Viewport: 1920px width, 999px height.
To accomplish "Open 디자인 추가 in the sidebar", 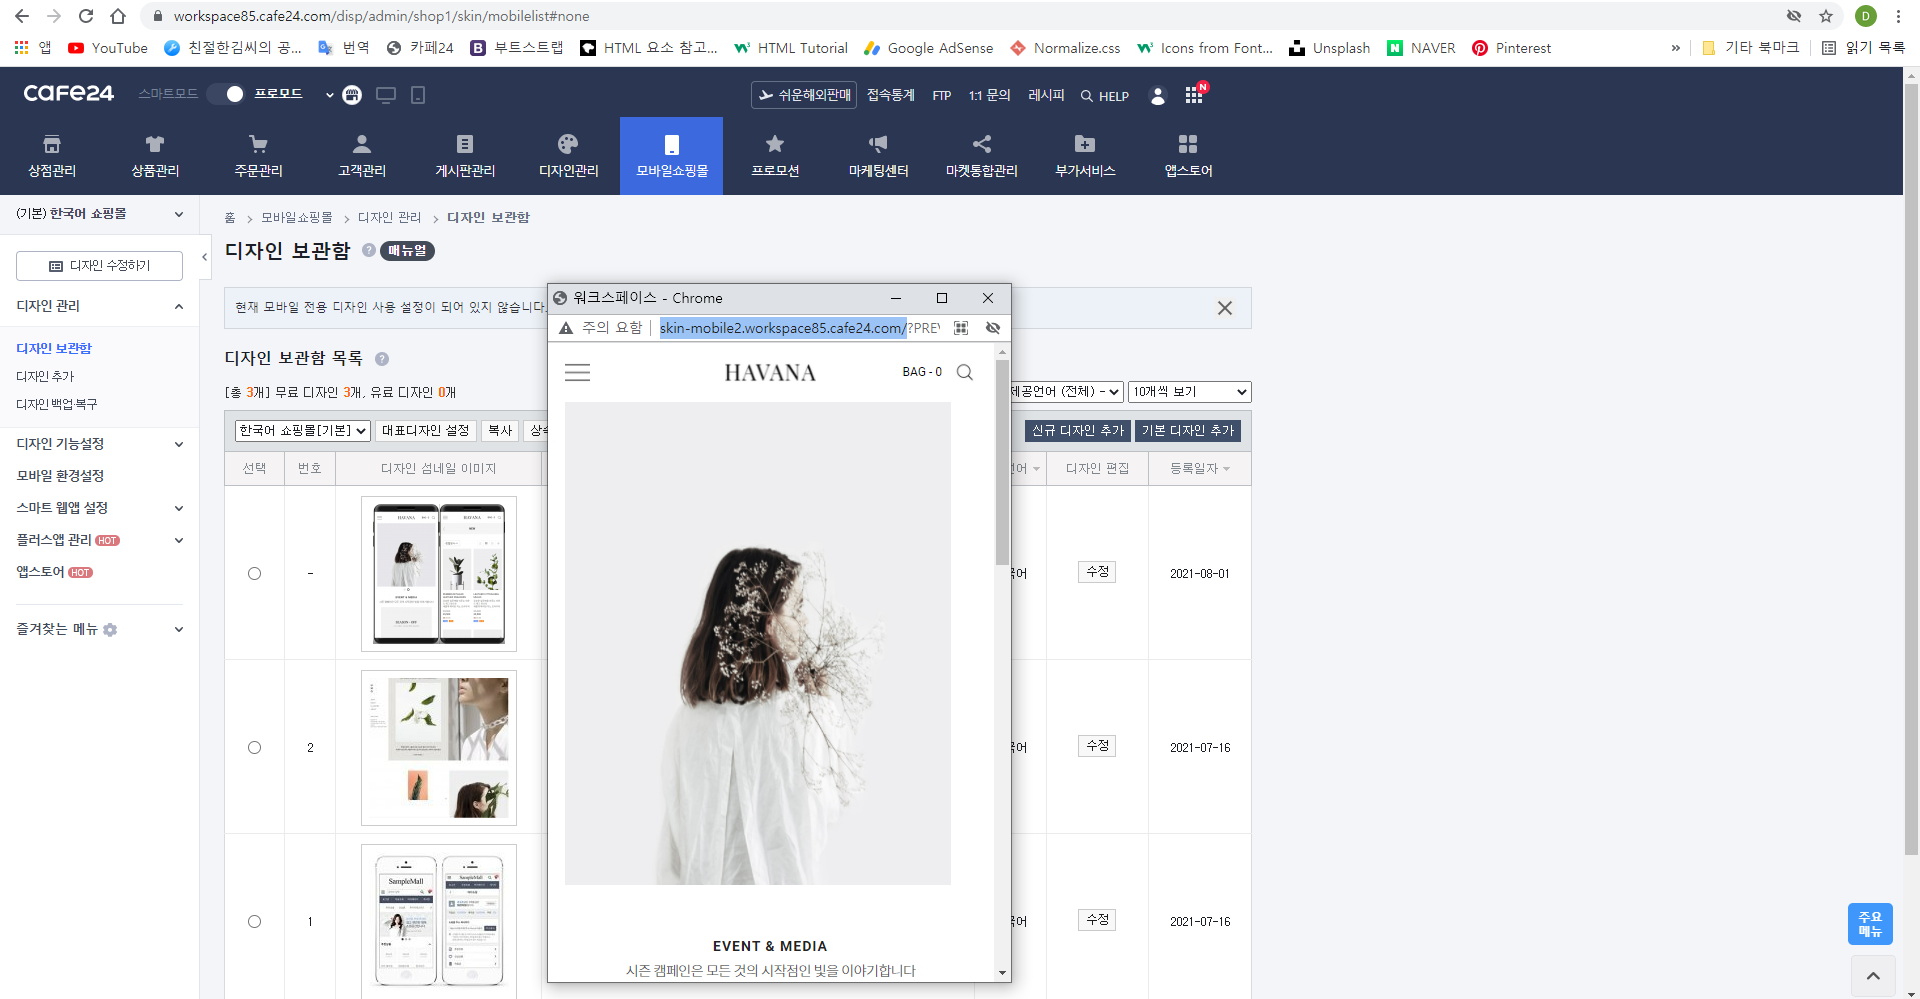I will tap(45, 377).
